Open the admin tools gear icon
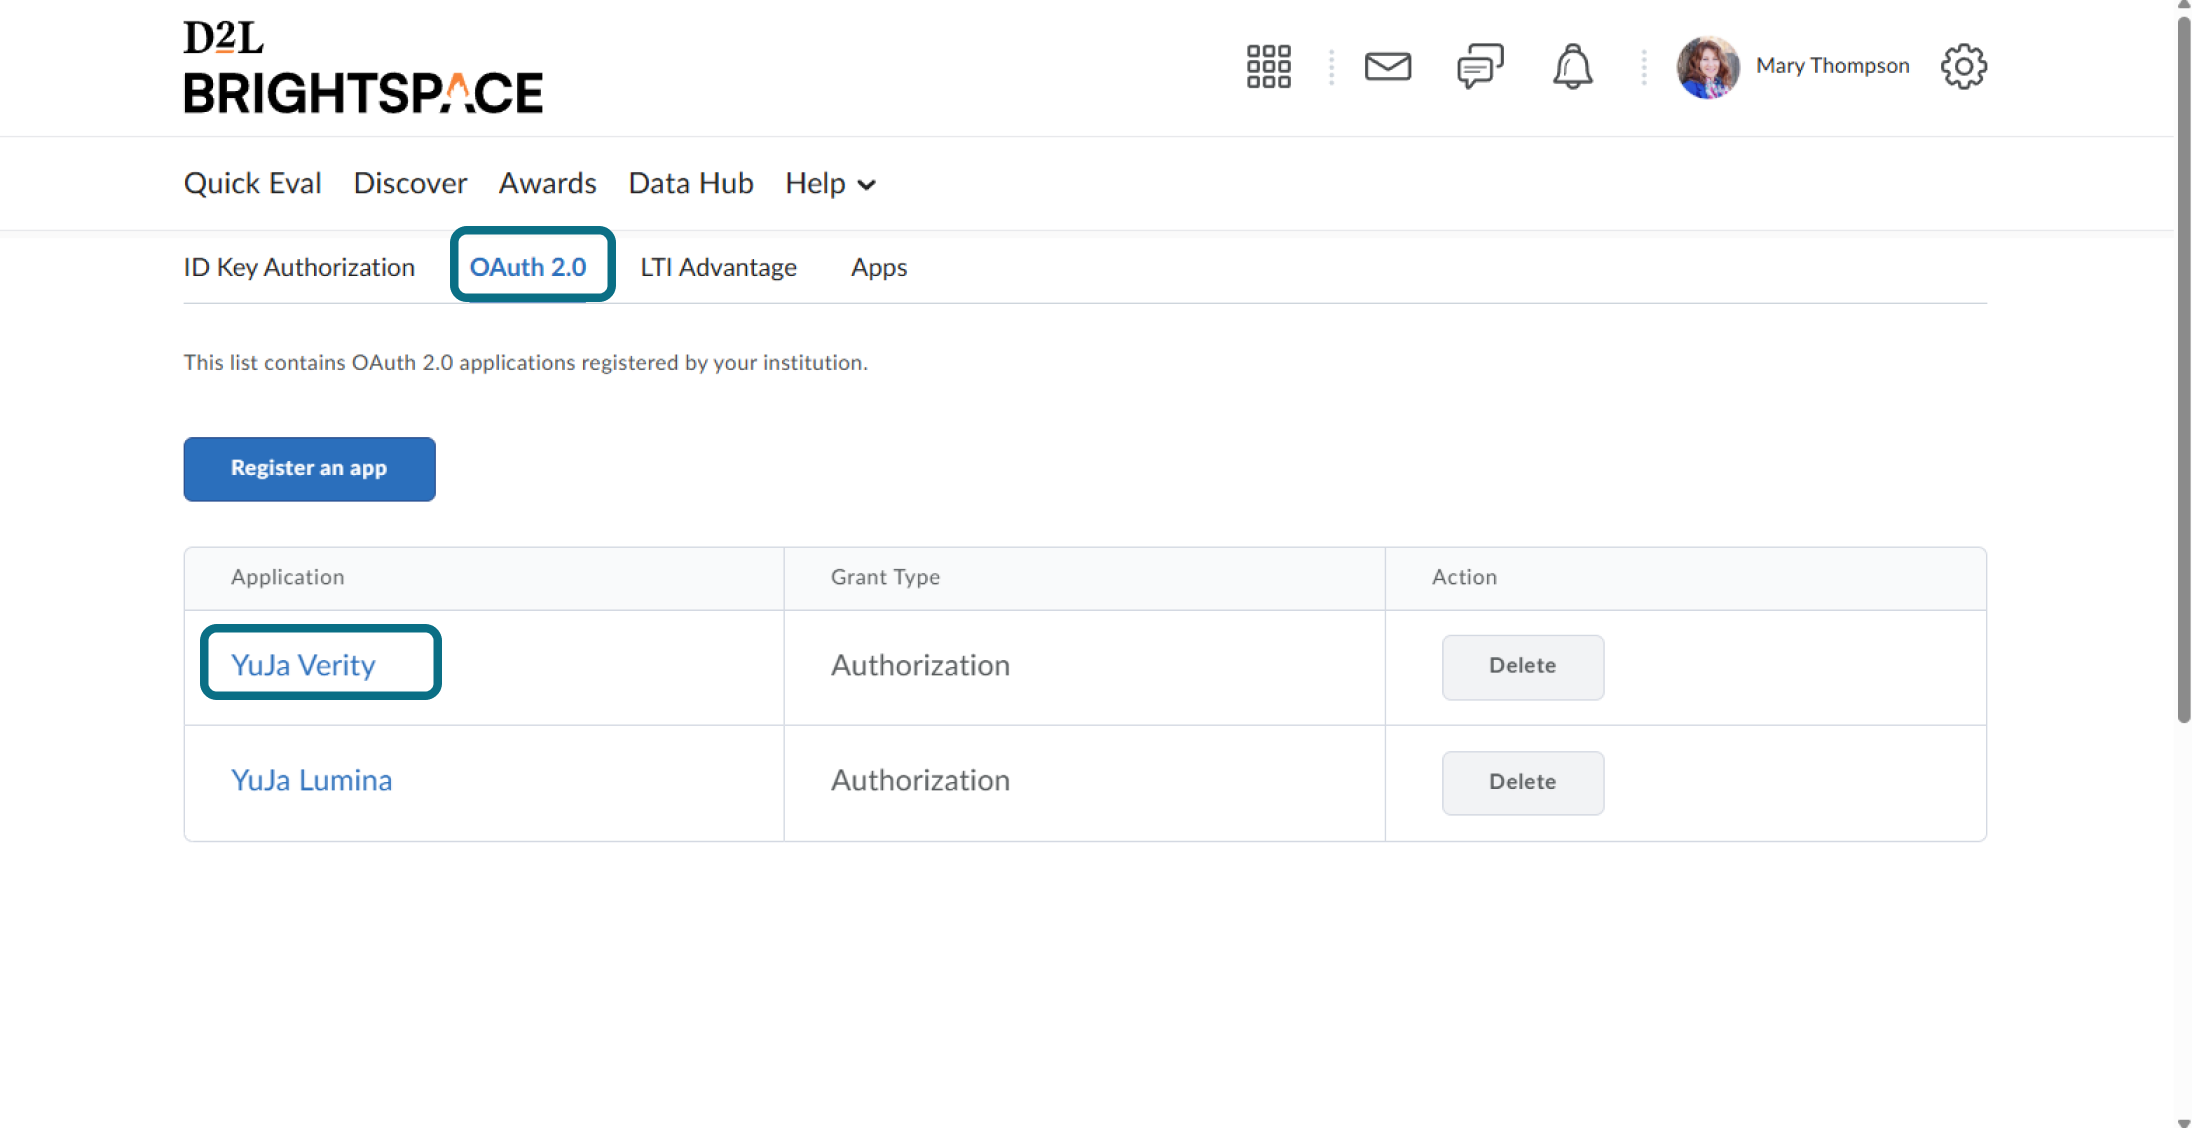 tap(1964, 67)
